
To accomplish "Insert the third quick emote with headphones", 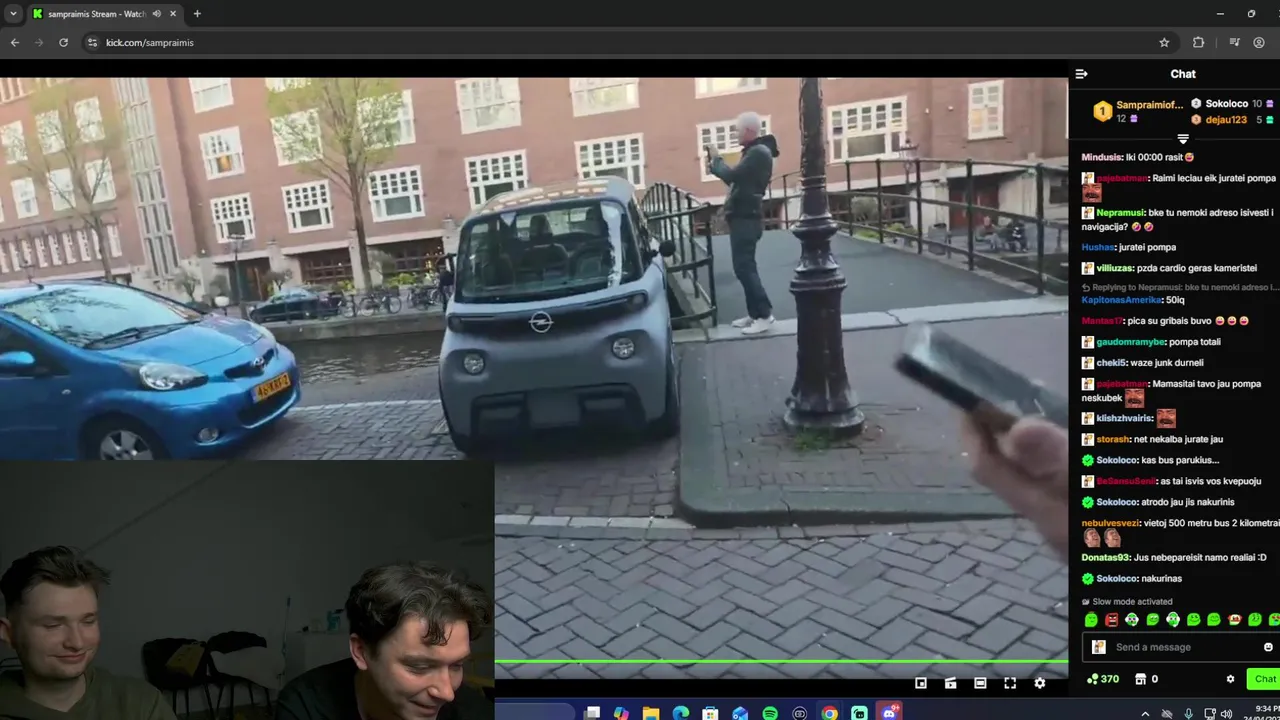I will coord(1132,620).
